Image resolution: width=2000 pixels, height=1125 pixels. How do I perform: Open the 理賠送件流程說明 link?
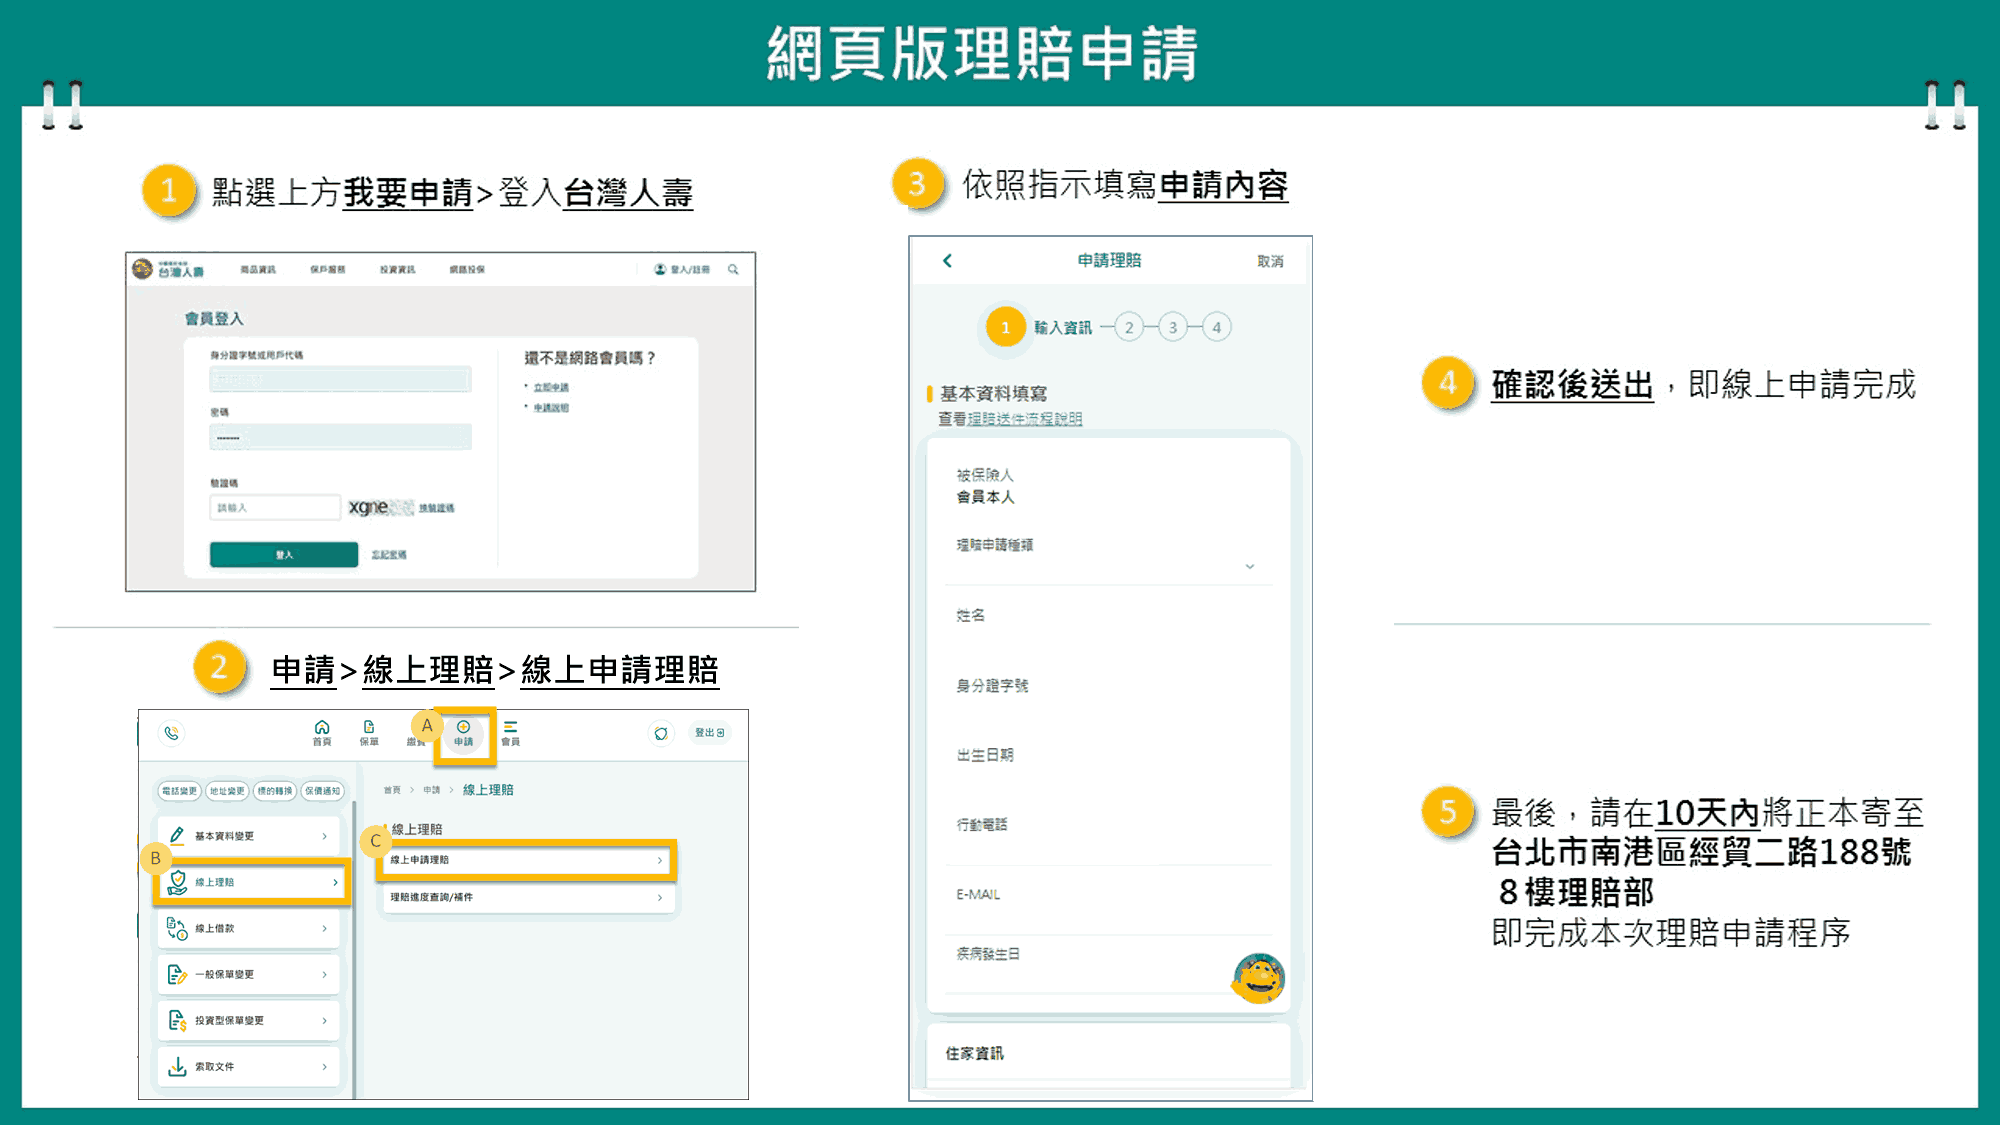point(1025,418)
